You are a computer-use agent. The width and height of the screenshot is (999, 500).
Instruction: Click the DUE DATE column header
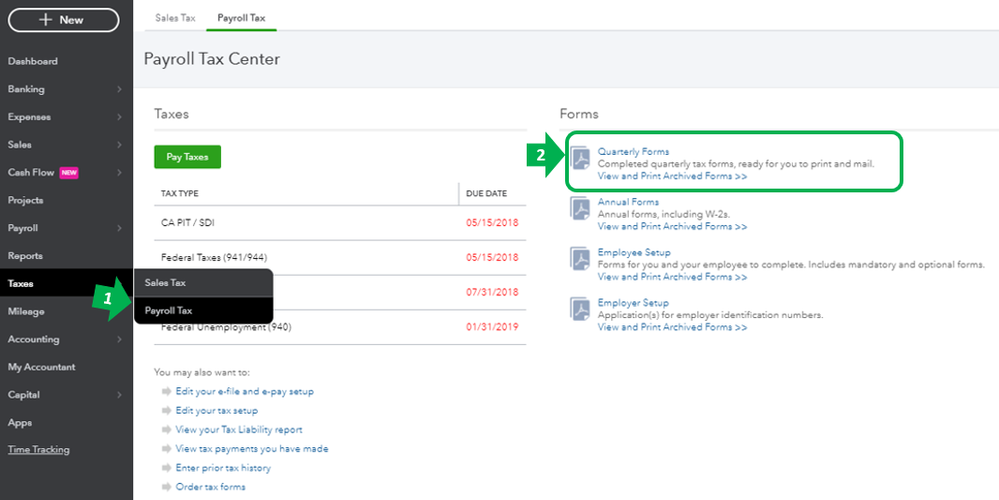click(x=487, y=194)
